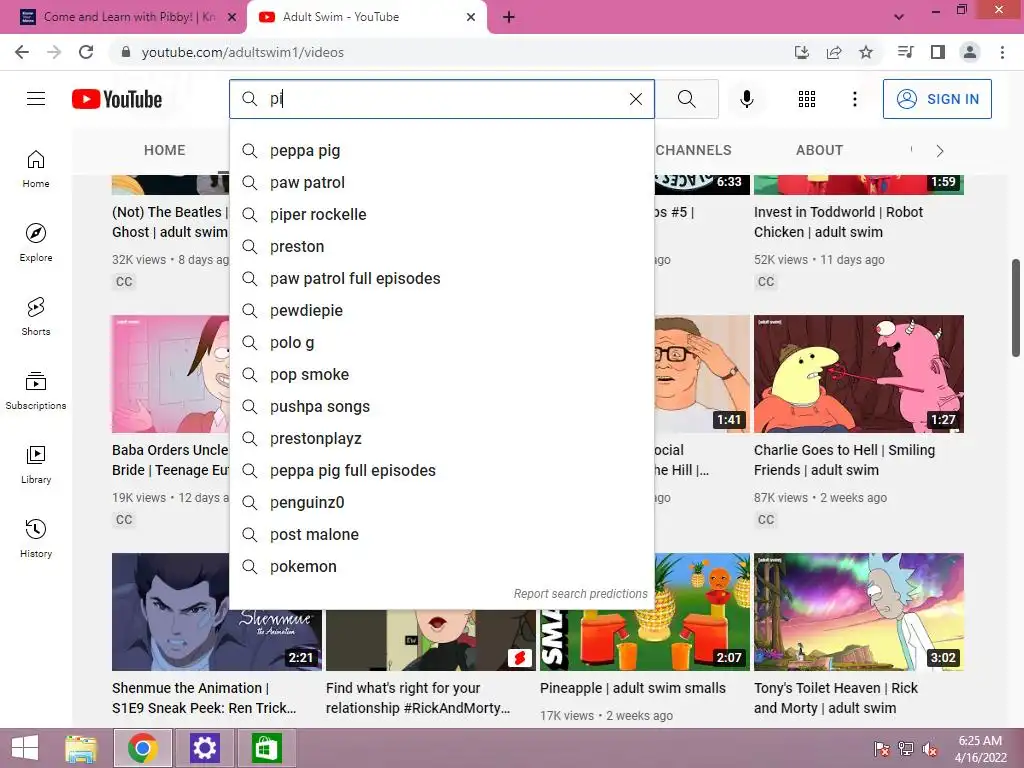Open 'Invest in Toddworld | Robot Chicken' video title
The width and height of the screenshot is (1024, 768).
(839, 222)
